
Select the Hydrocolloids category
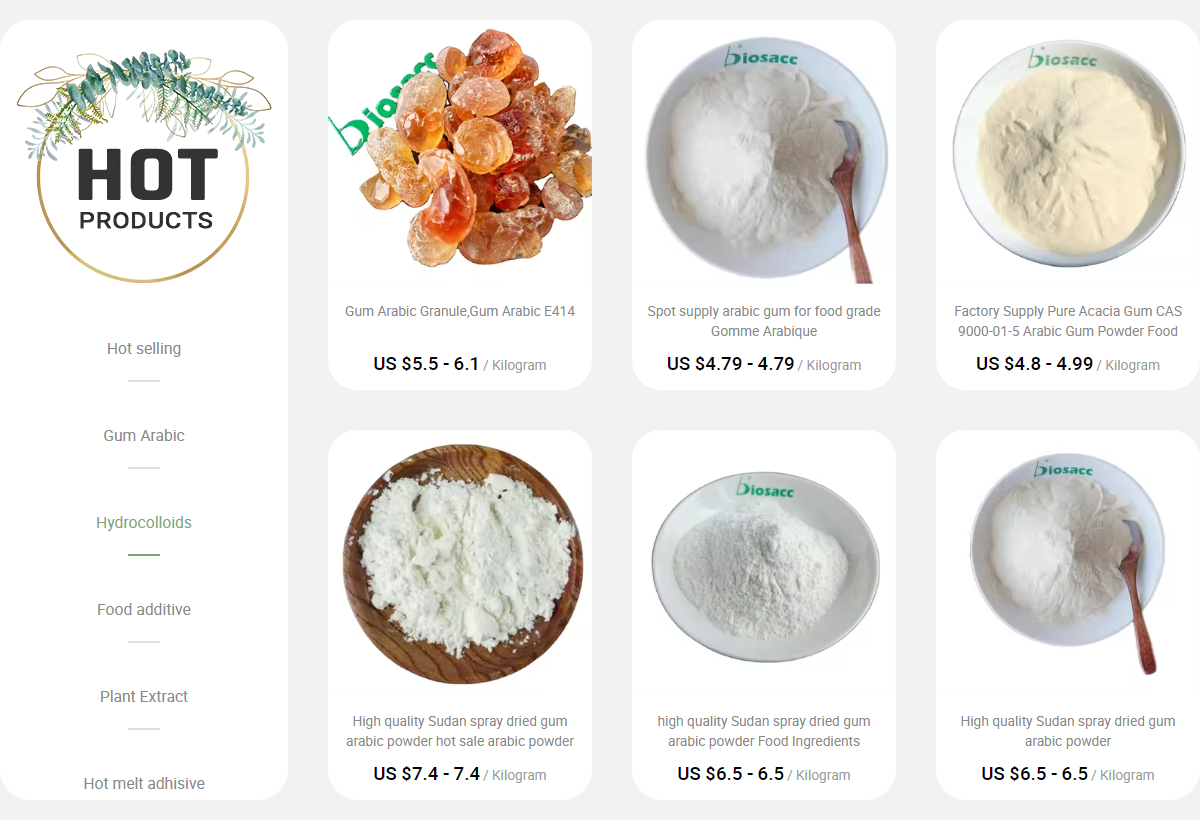point(144,523)
